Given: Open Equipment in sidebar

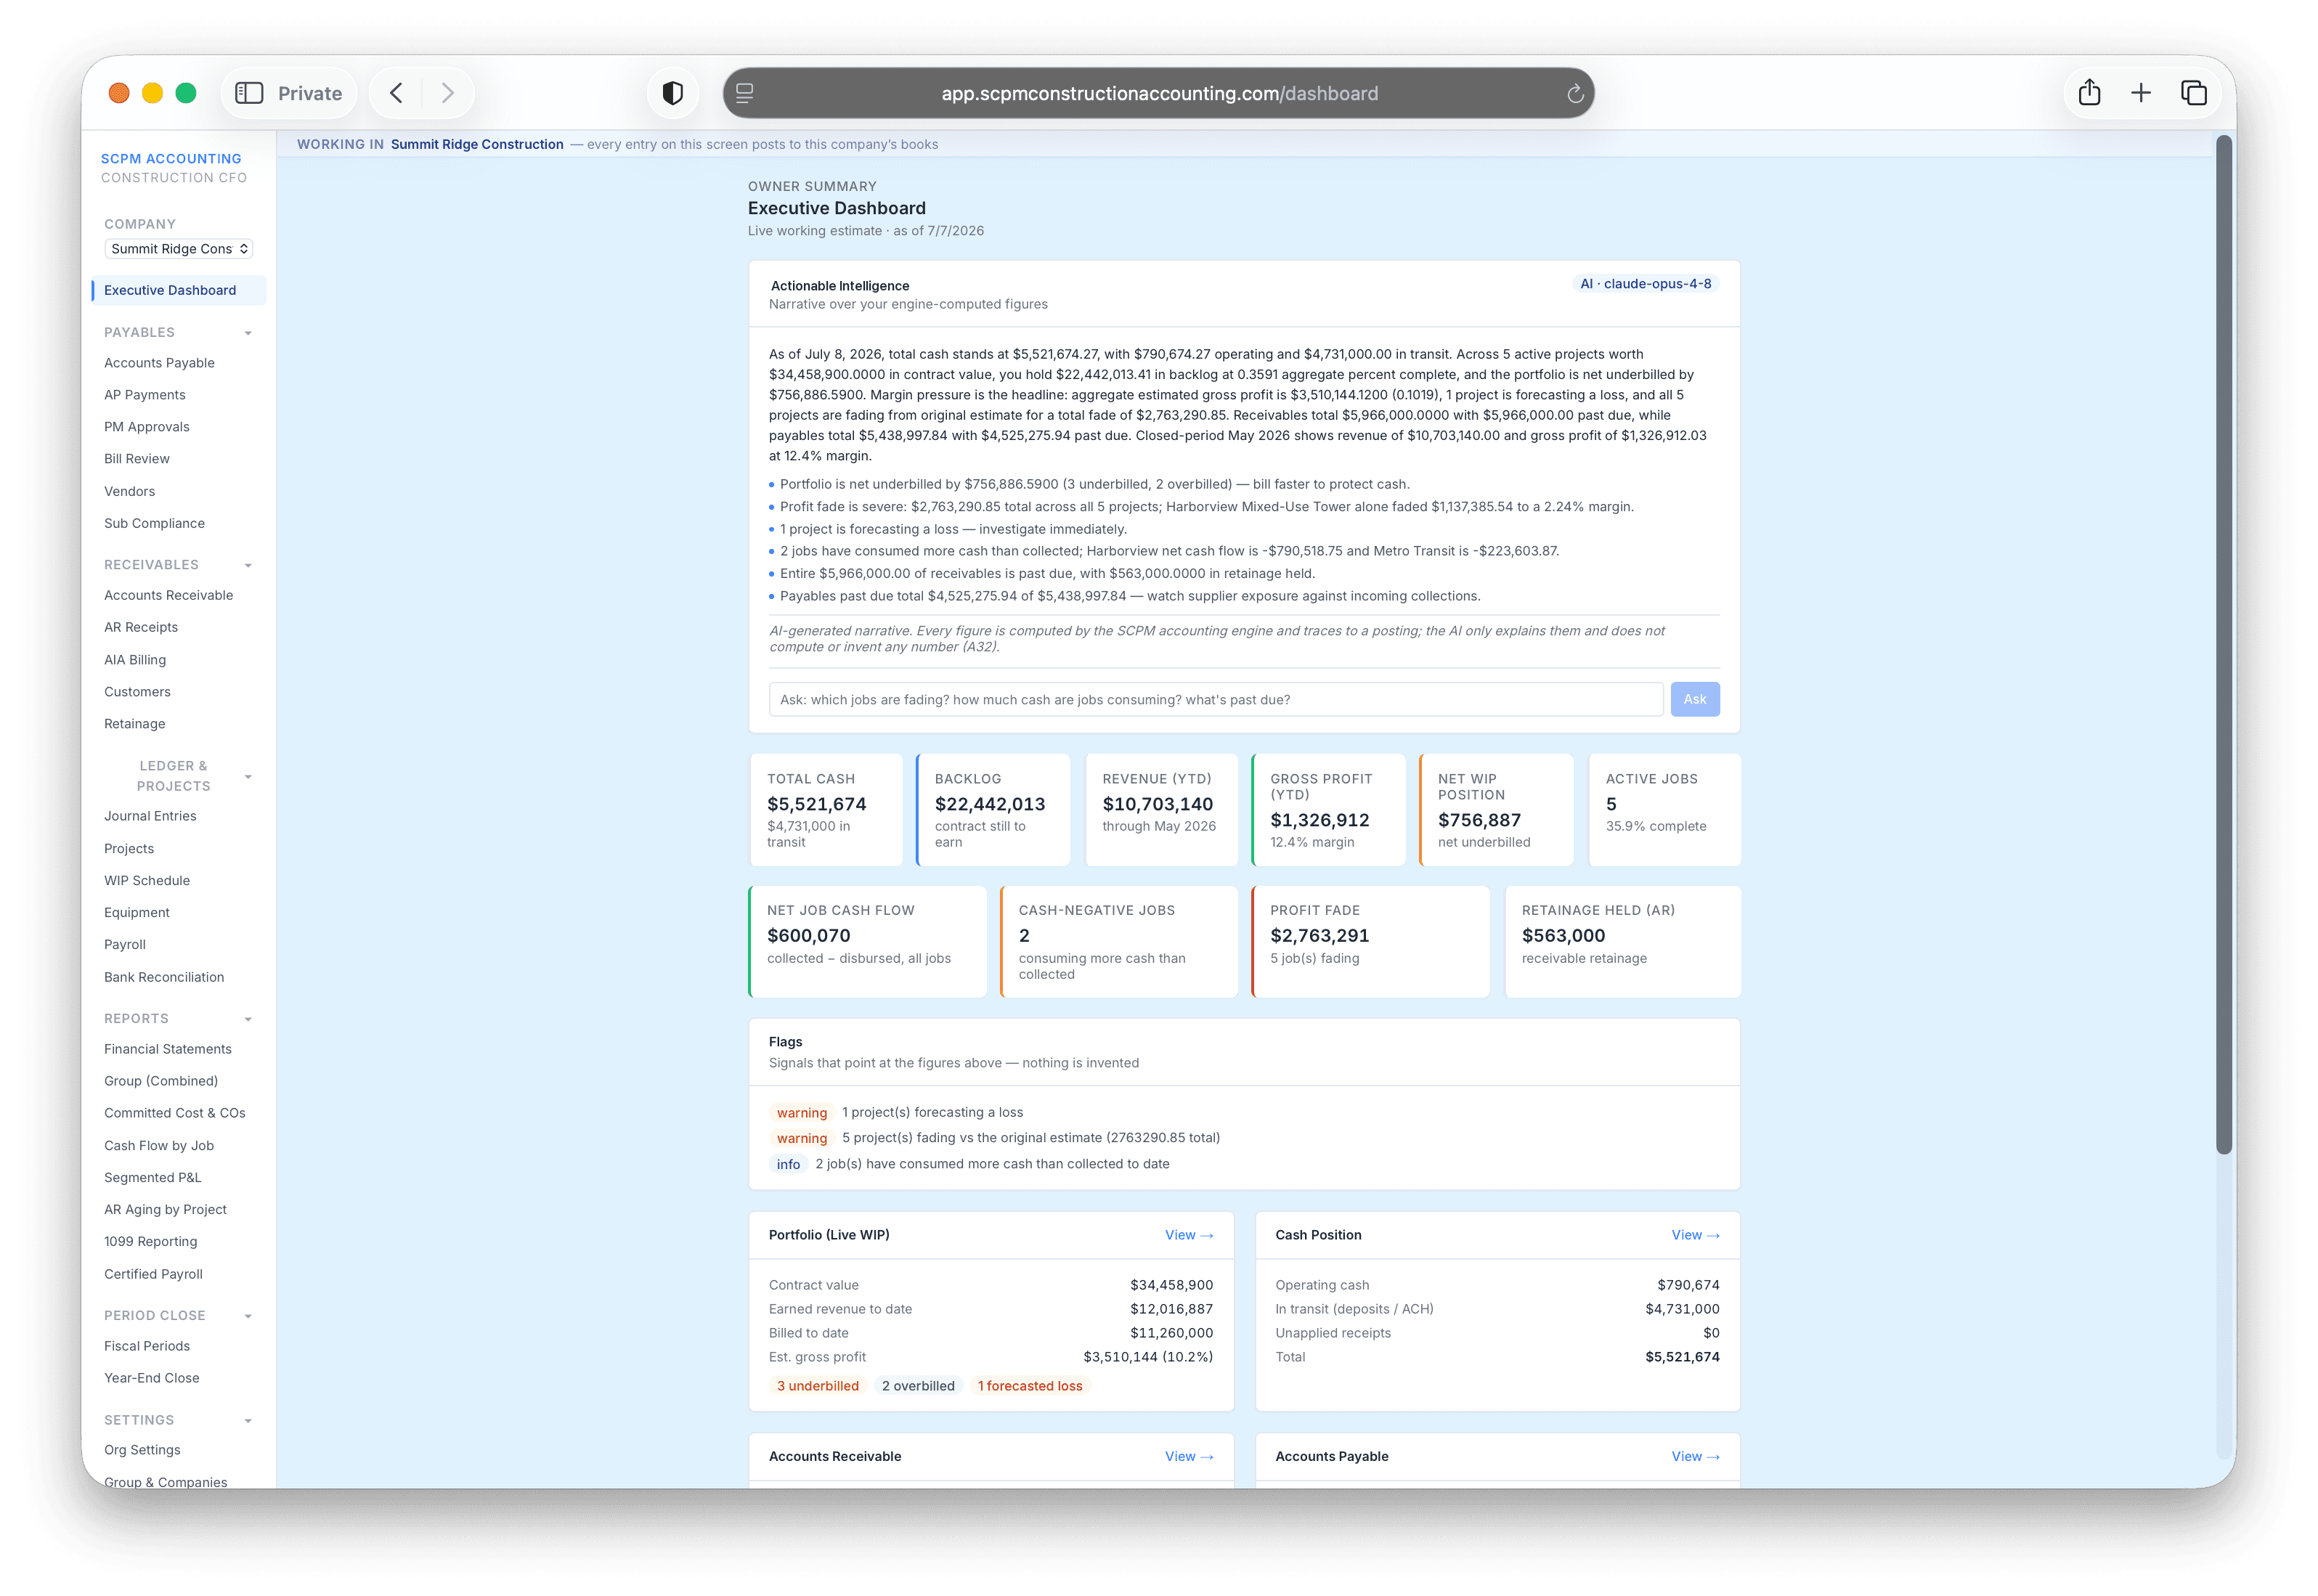Looking at the screenshot, I should point(137,913).
